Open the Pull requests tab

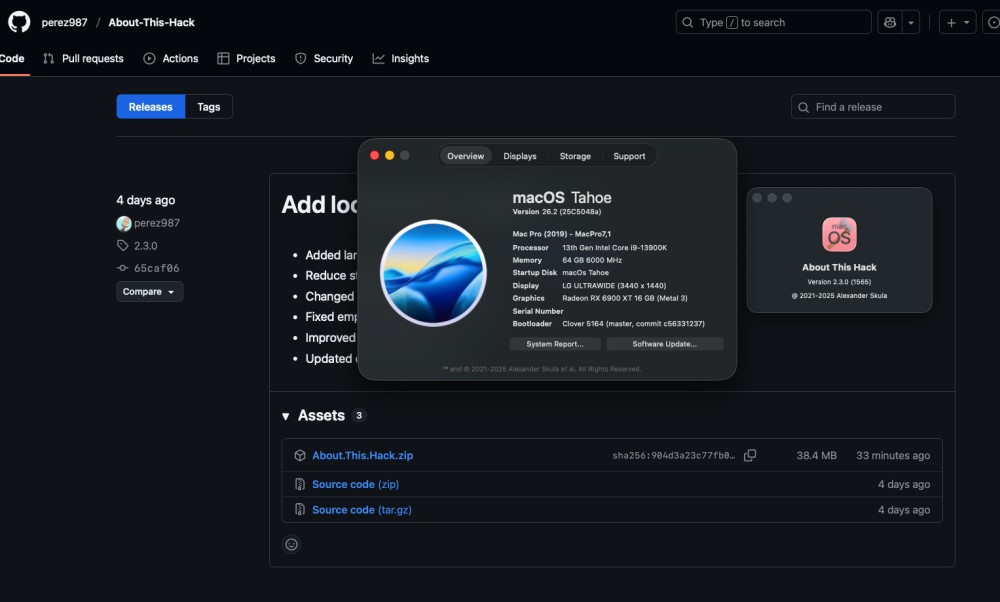click(84, 58)
